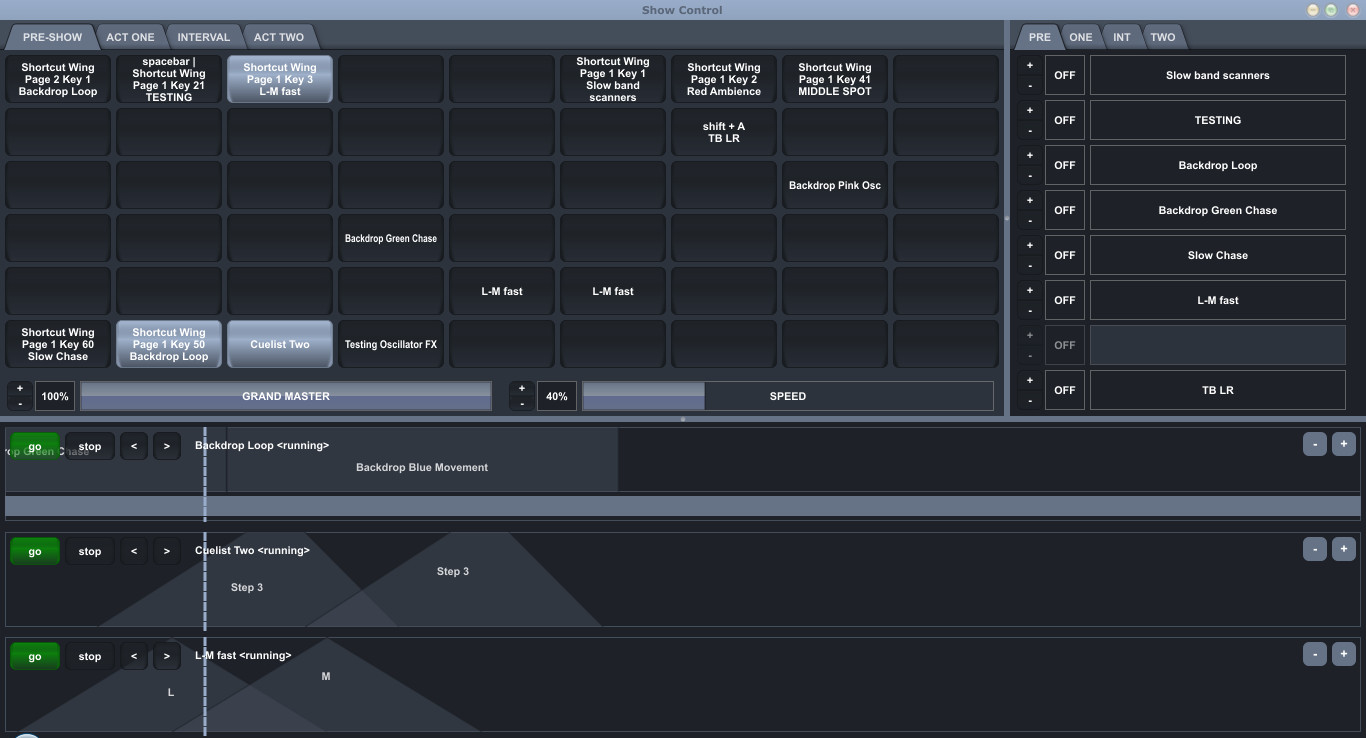The width and height of the screenshot is (1366, 738).
Task: Open the INT tab in right panel
Action: pyautogui.click(x=1122, y=37)
